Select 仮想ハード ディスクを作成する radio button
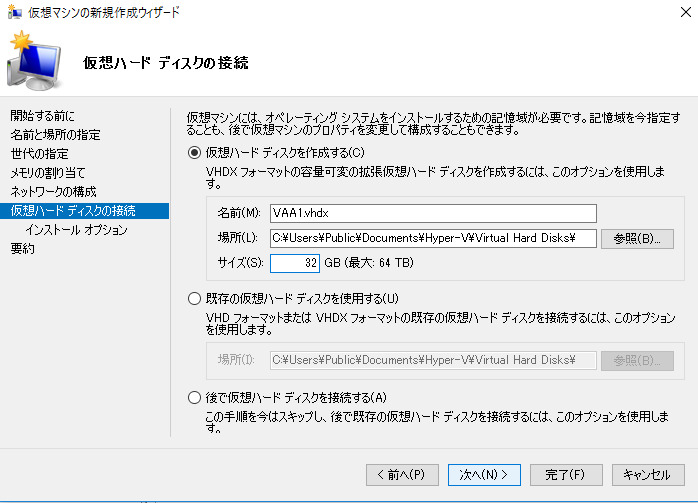 194,153
